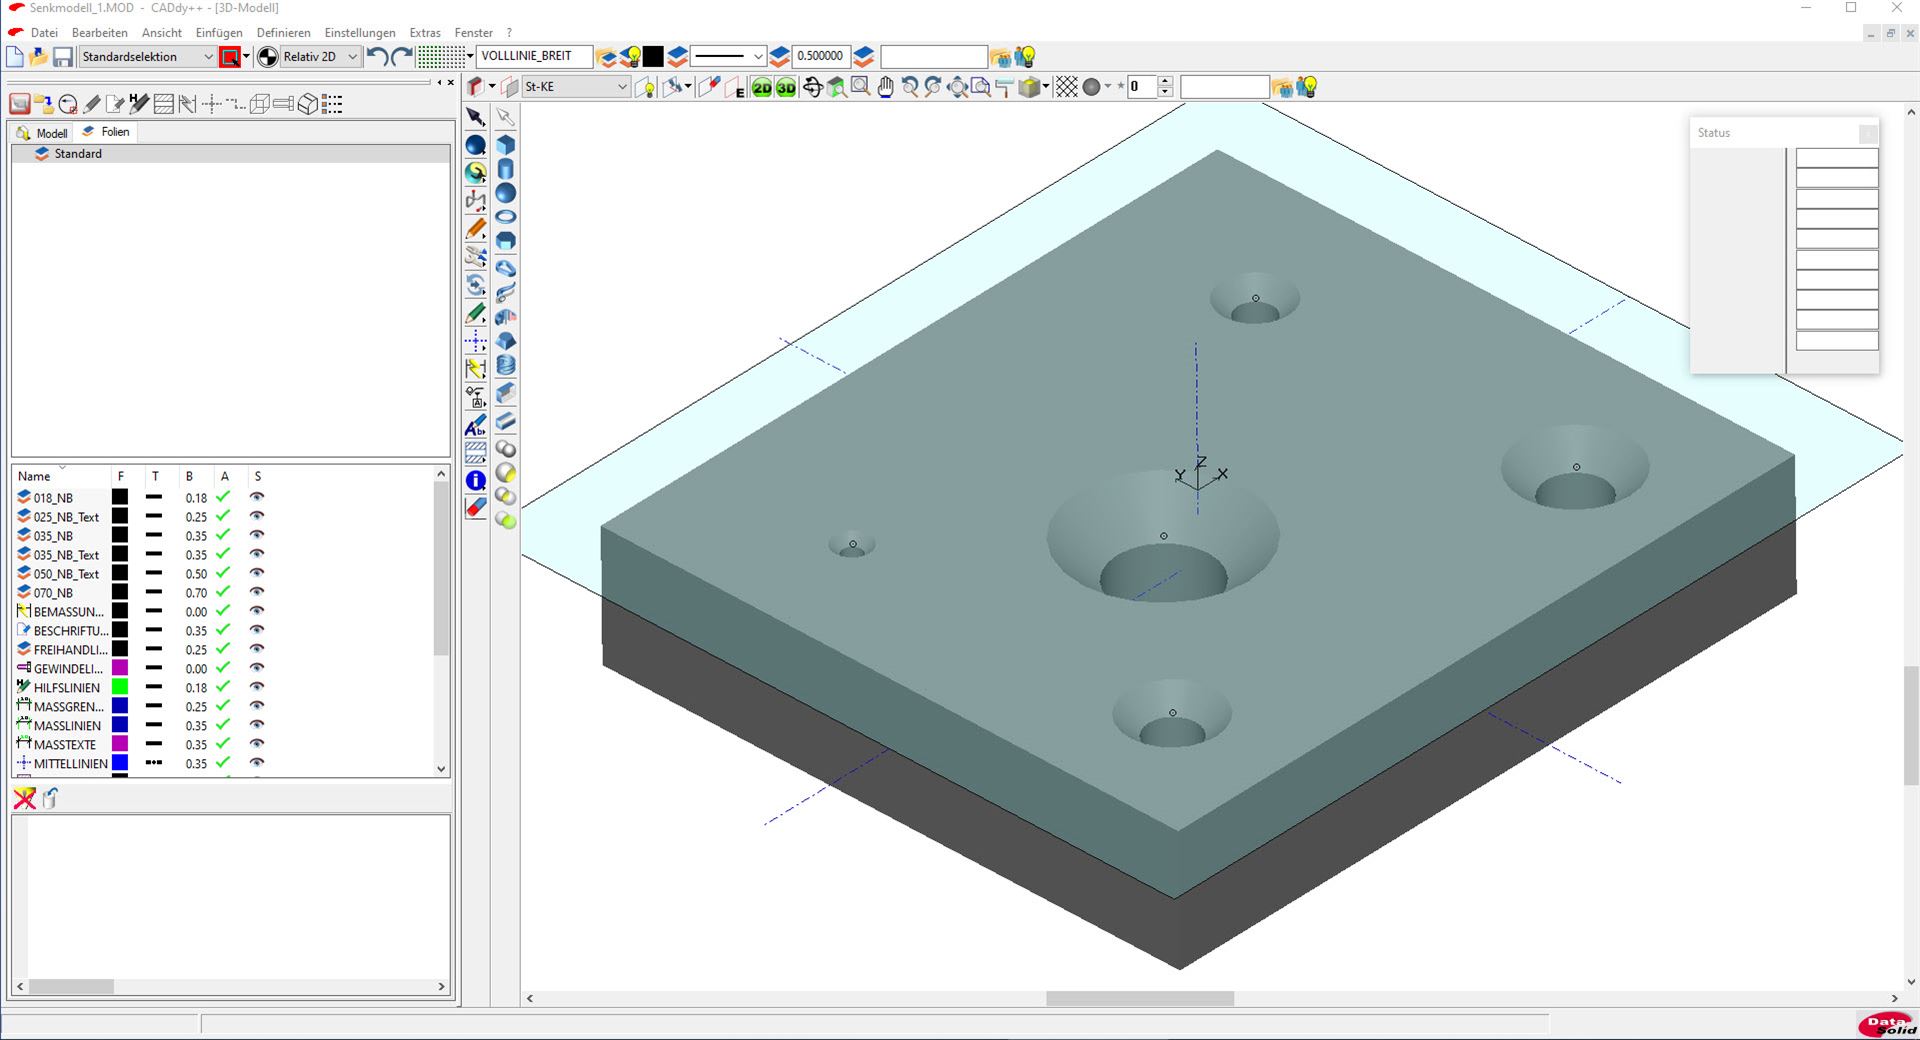Open the Ansicht menu

point(162,33)
